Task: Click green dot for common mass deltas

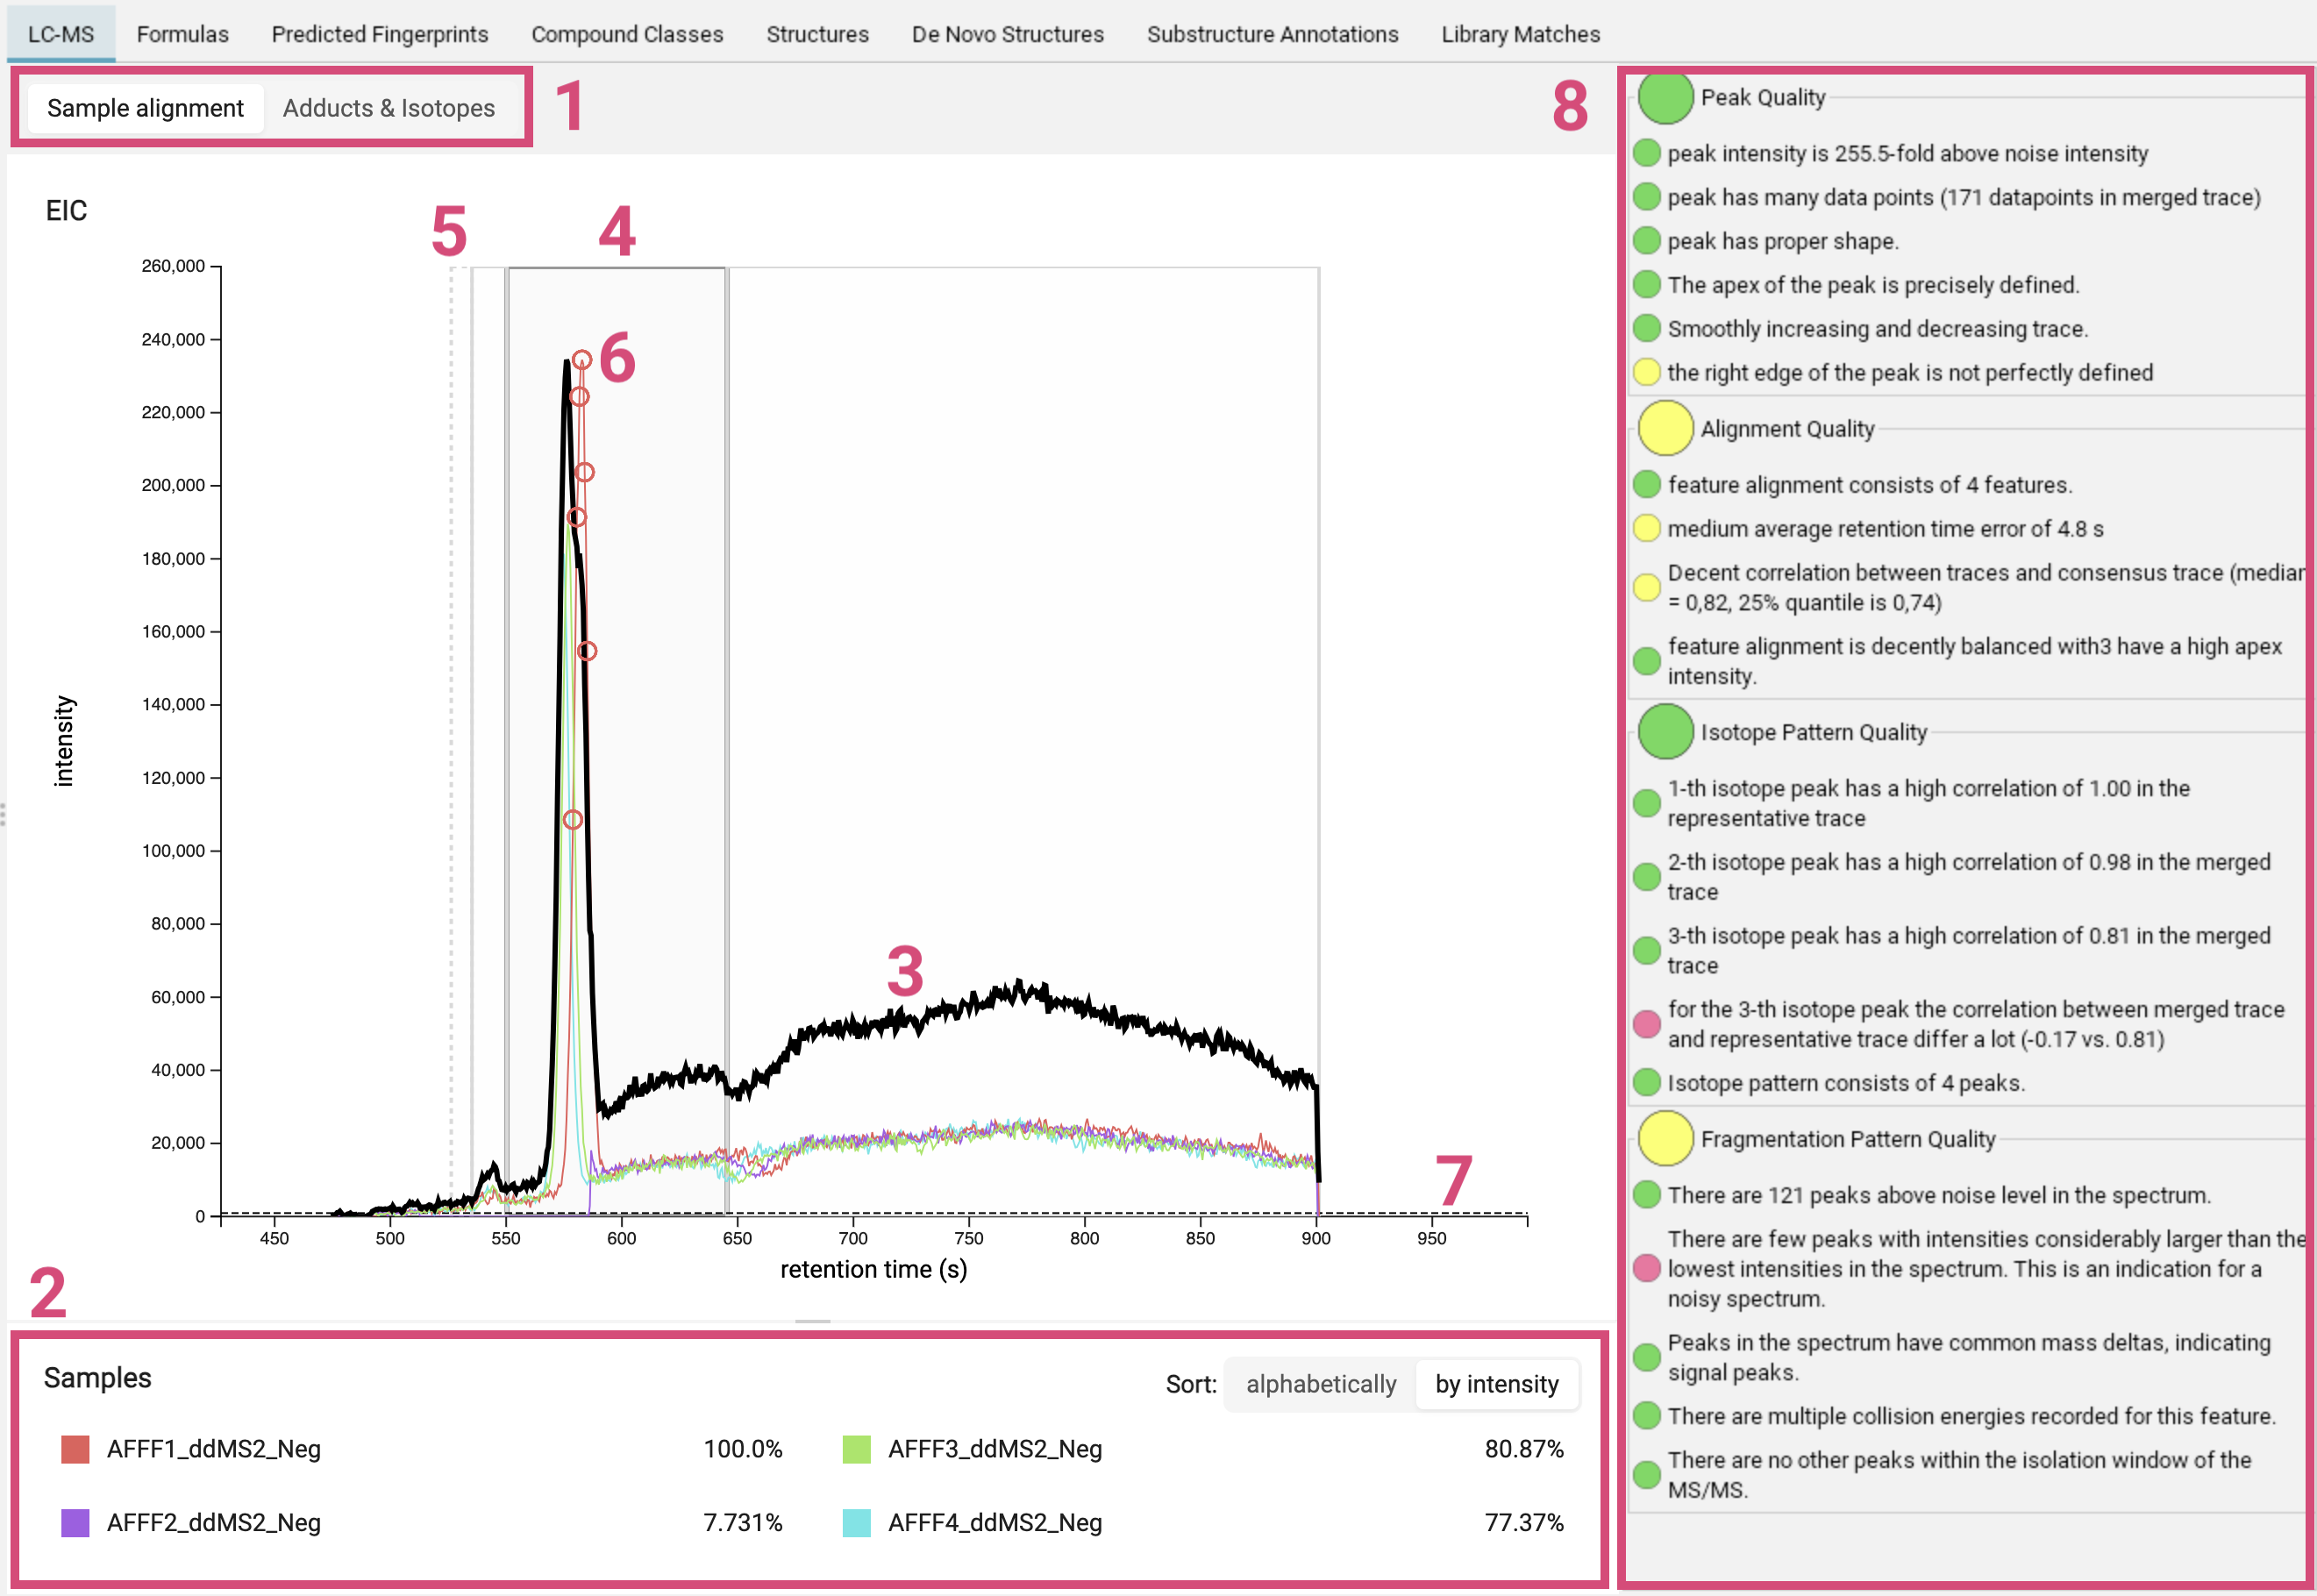Action: pyautogui.click(x=1646, y=1357)
